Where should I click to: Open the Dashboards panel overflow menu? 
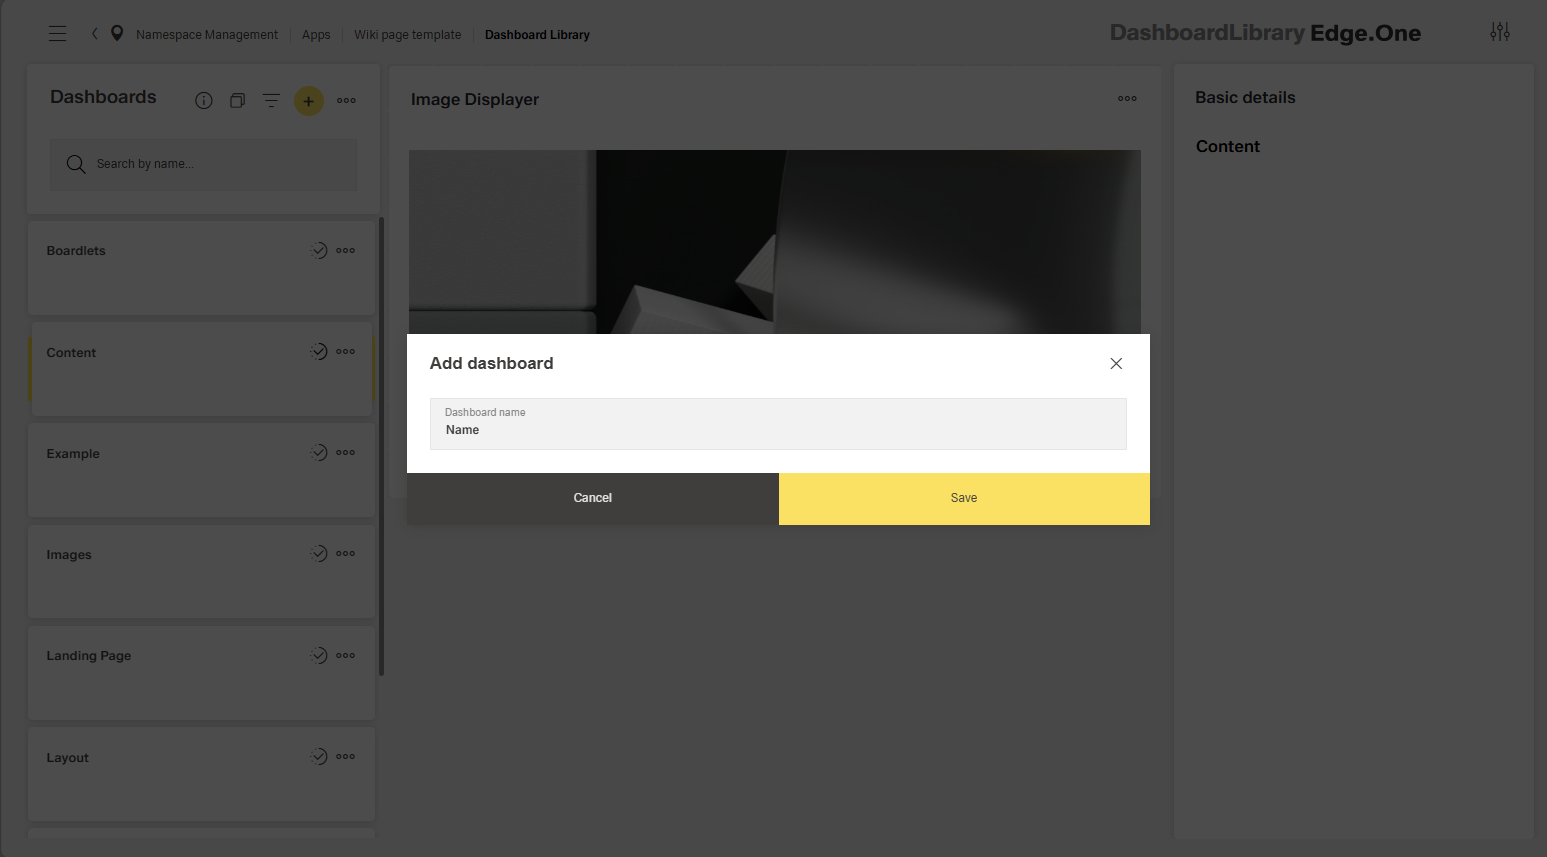(x=346, y=100)
